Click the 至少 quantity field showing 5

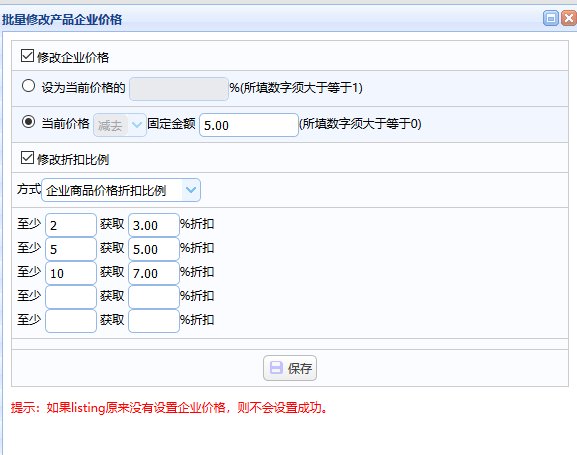[x=71, y=249]
